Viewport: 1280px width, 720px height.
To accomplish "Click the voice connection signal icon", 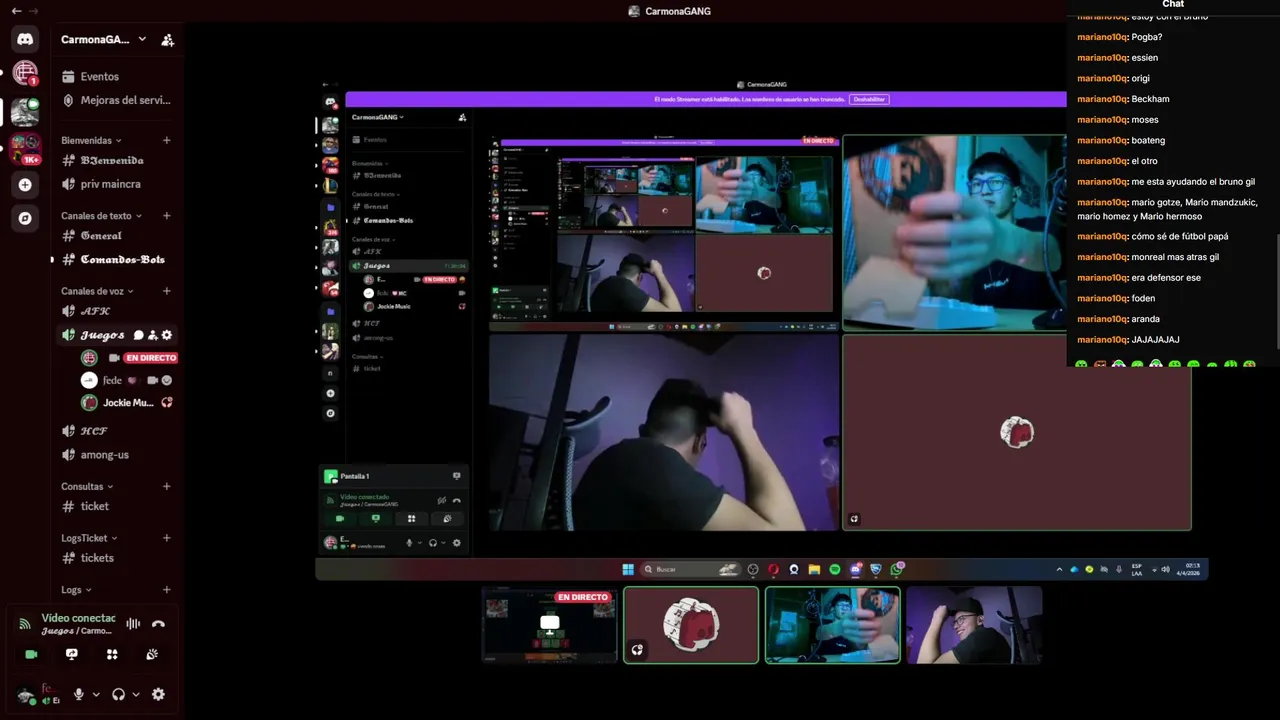I will point(25,624).
